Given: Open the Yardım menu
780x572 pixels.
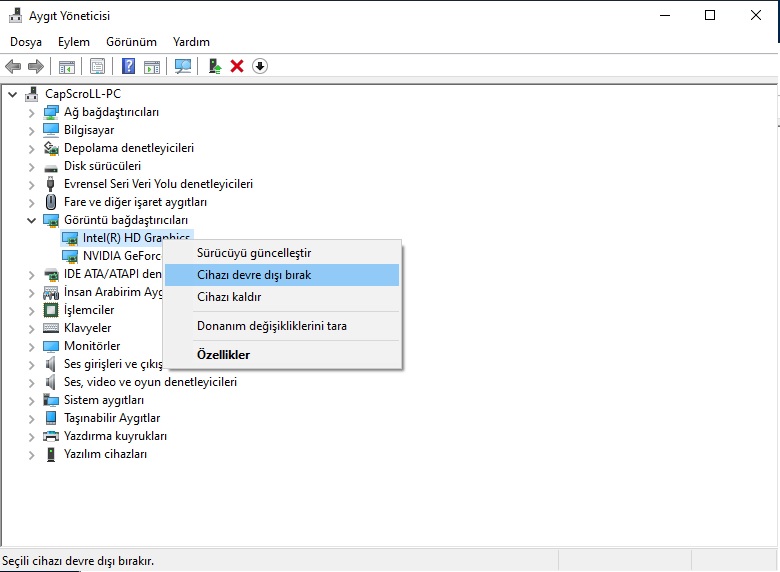Looking at the screenshot, I should click(x=191, y=42).
